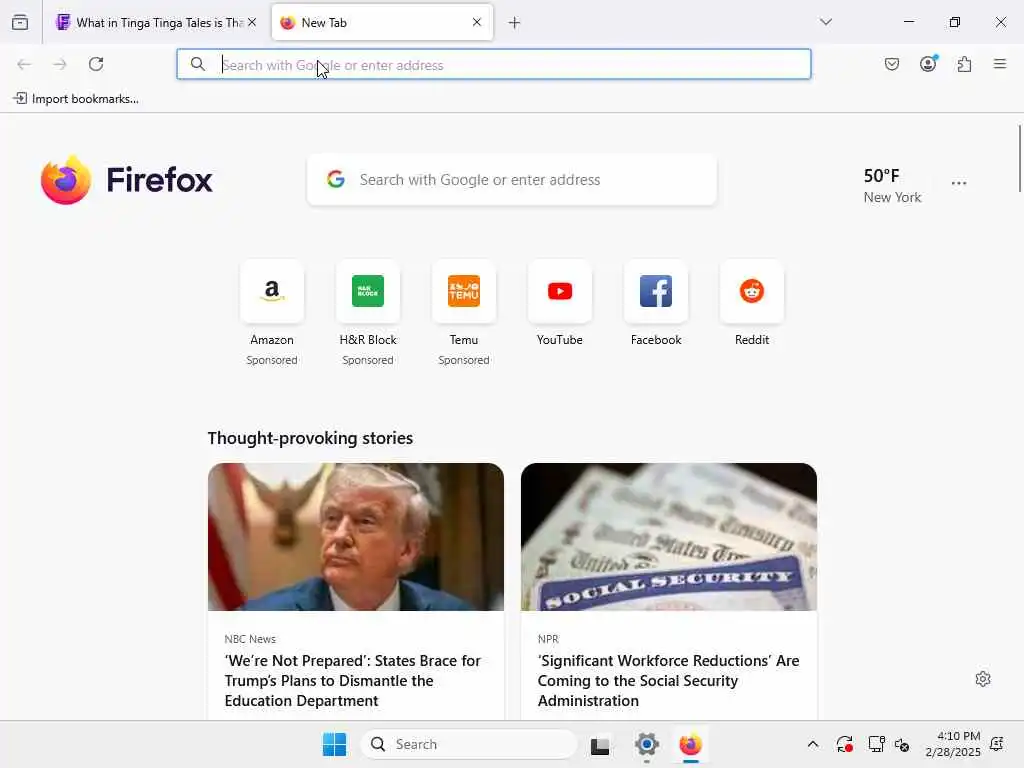Go back one page
Image resolution: width=1024 pixels, height=768 pixels.
coord(24,64)
